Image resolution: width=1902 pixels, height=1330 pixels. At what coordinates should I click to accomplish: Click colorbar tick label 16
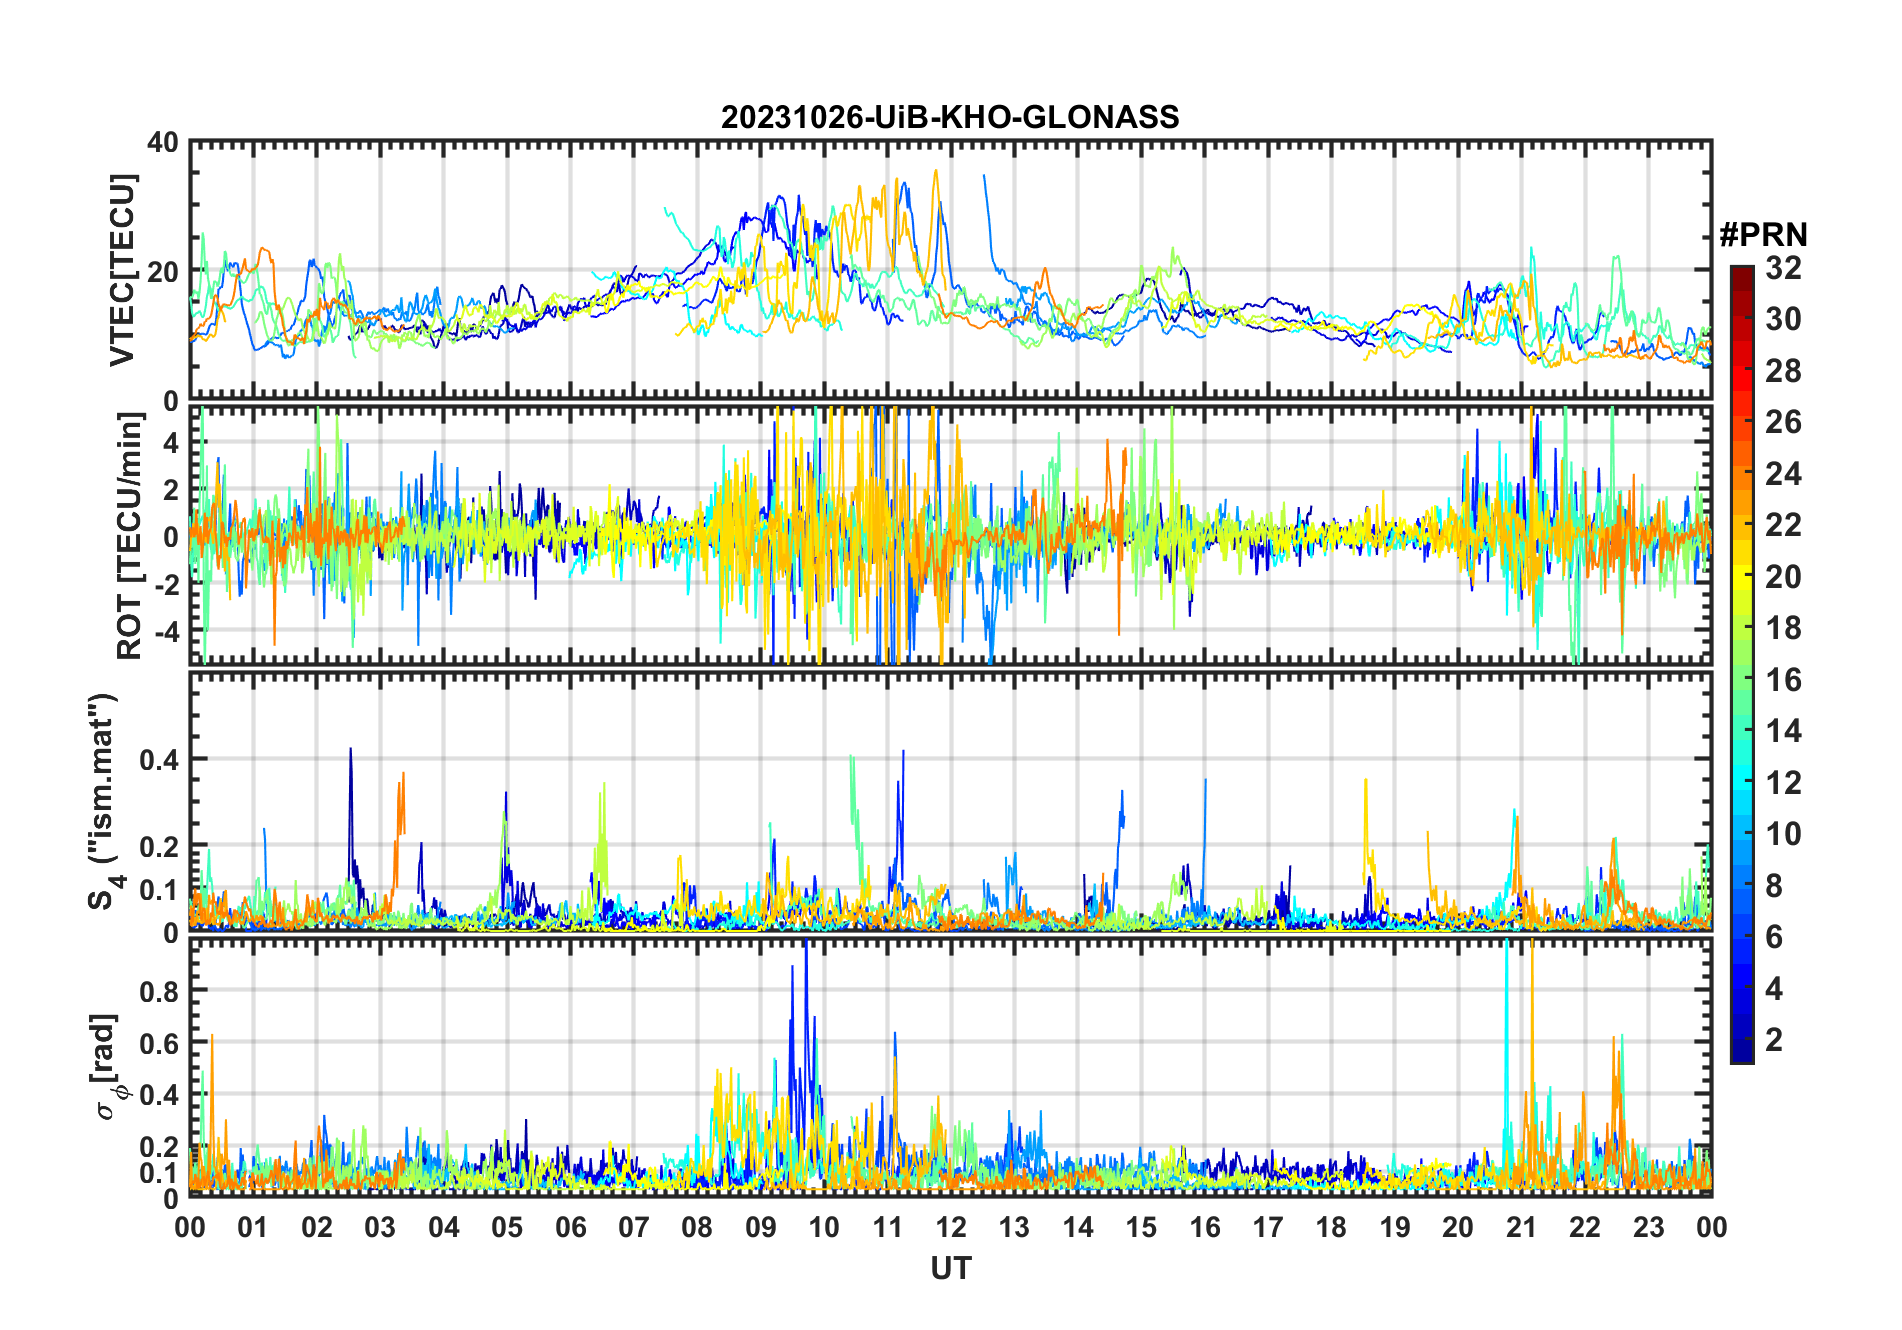(1783, 680)
